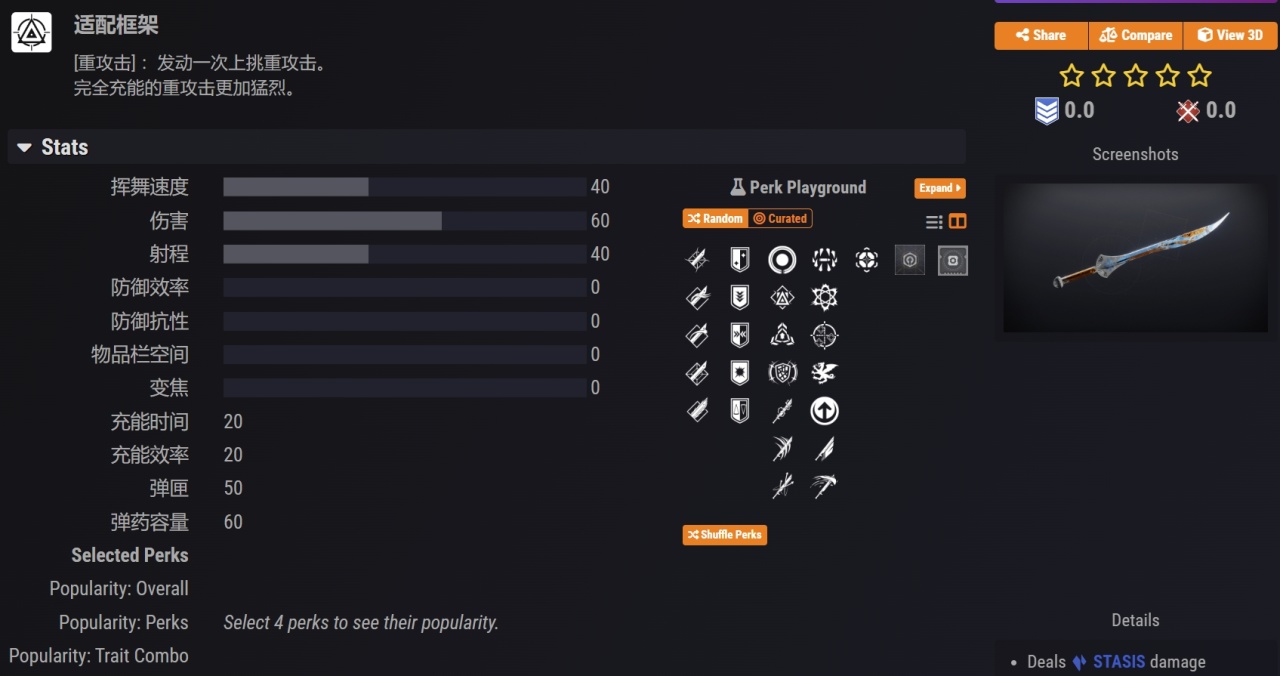Open the sword screenshot thumbnail
This screenshot has width=1280, height=676.
(1136, 257)
